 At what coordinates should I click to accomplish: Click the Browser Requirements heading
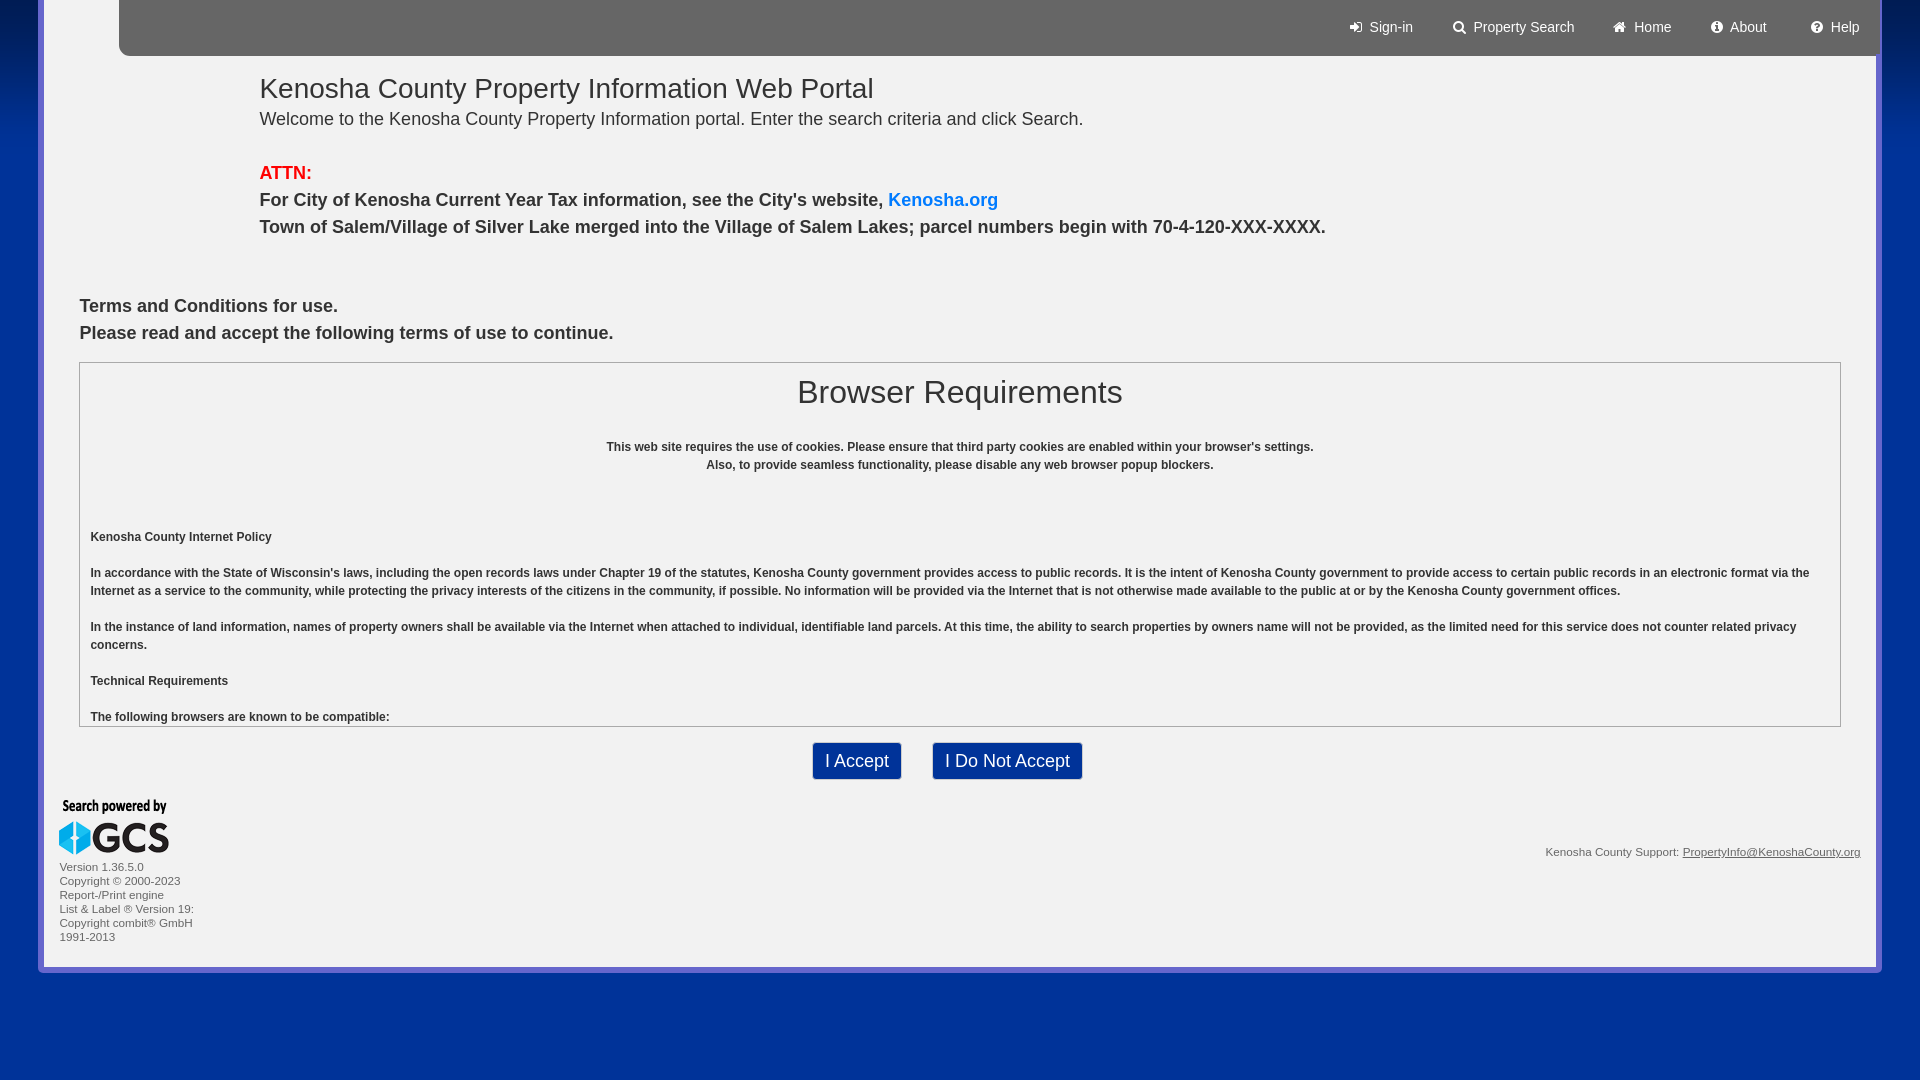(960, 392)
